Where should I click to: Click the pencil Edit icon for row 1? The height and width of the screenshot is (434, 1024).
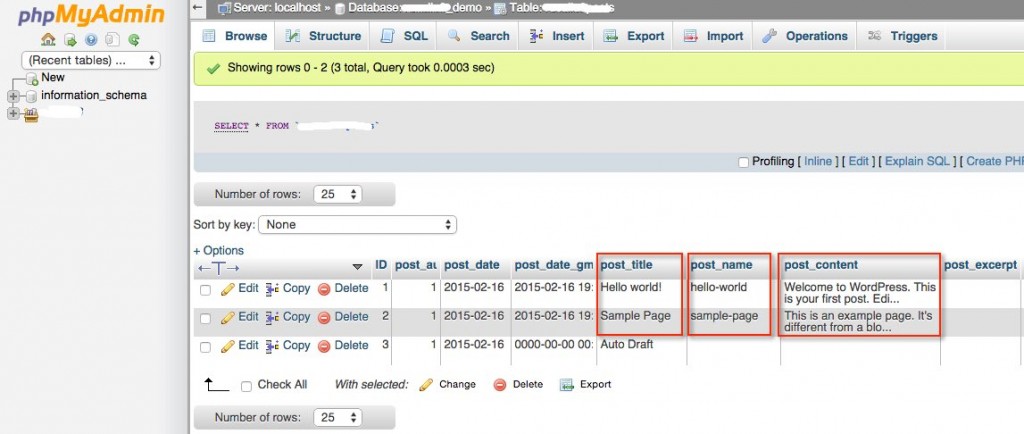tap(227, 289)
